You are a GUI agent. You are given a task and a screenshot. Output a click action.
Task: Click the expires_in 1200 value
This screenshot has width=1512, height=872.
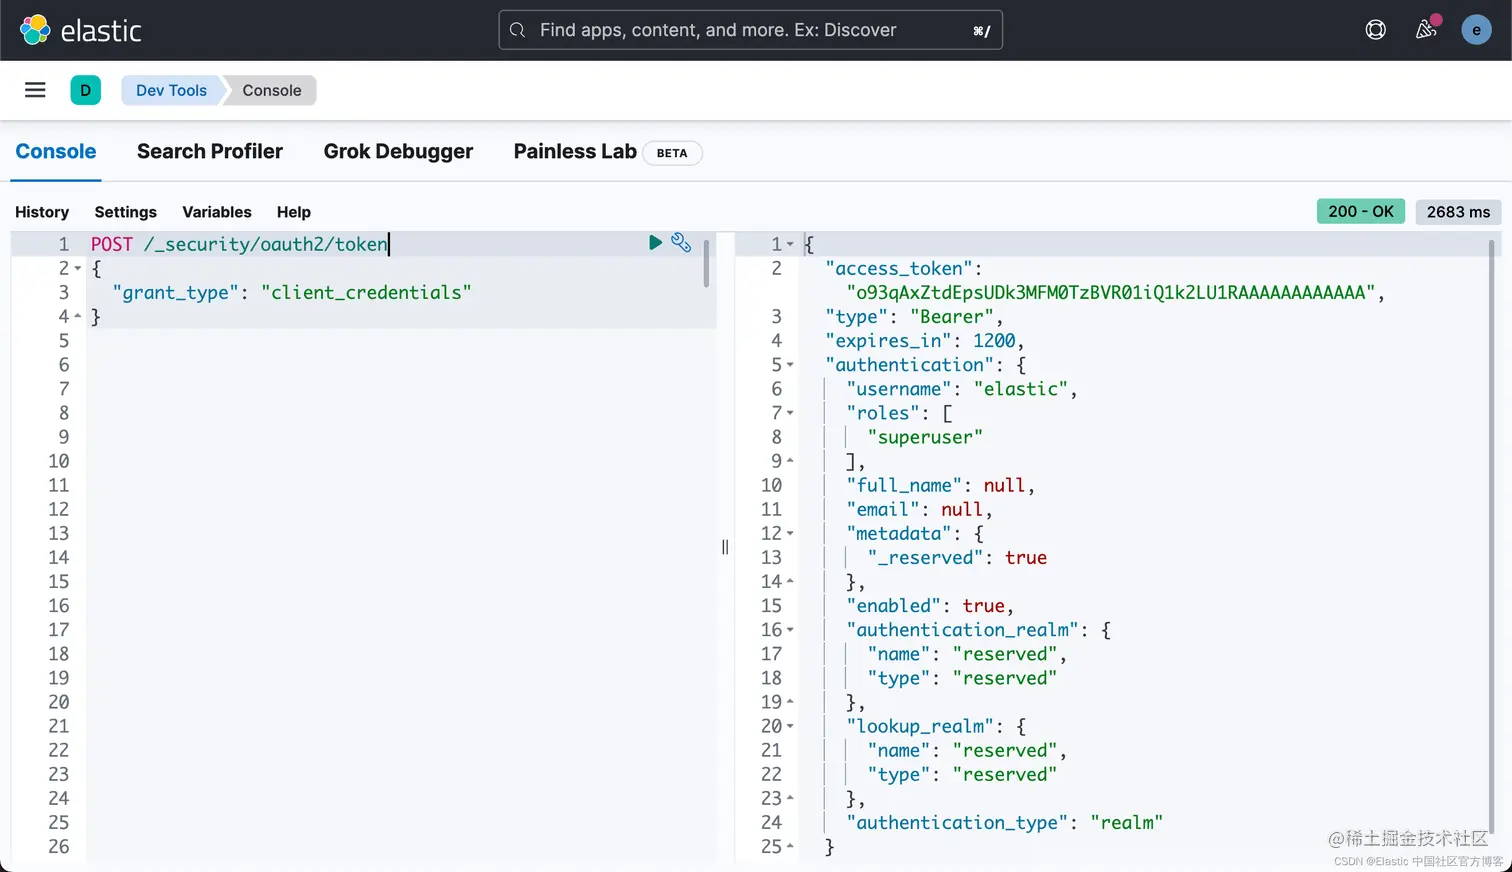[x=994, y=341]
